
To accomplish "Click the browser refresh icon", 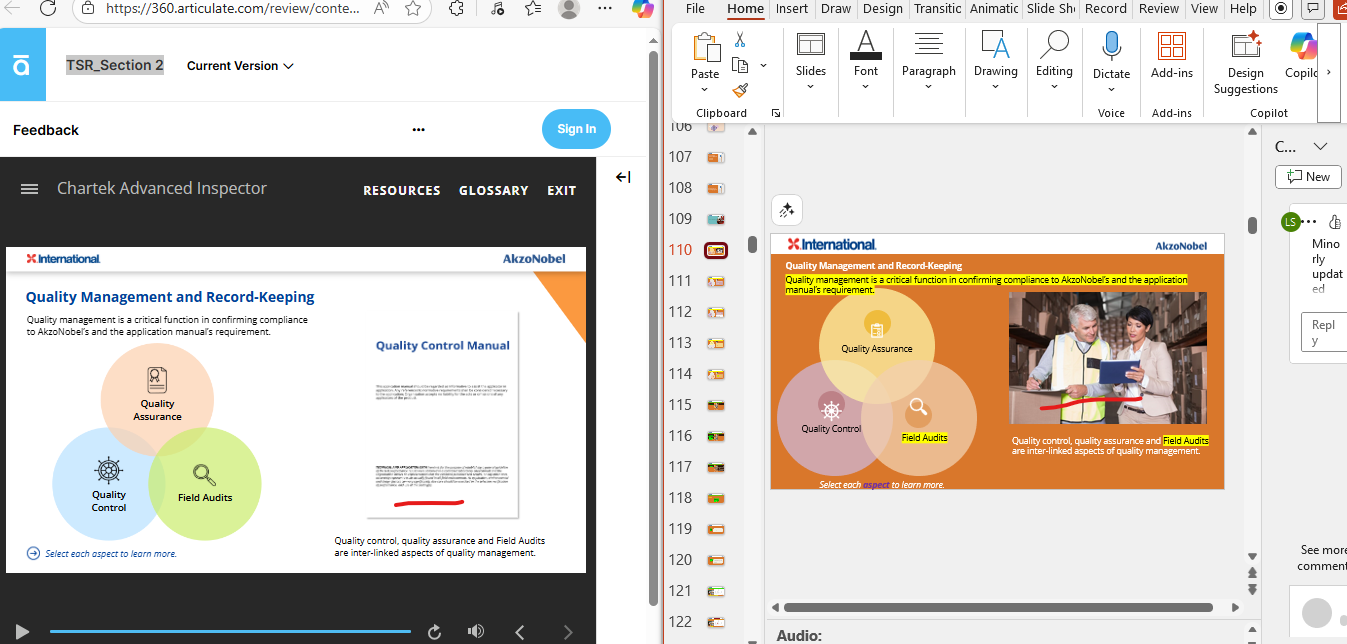I will [47, 8].
